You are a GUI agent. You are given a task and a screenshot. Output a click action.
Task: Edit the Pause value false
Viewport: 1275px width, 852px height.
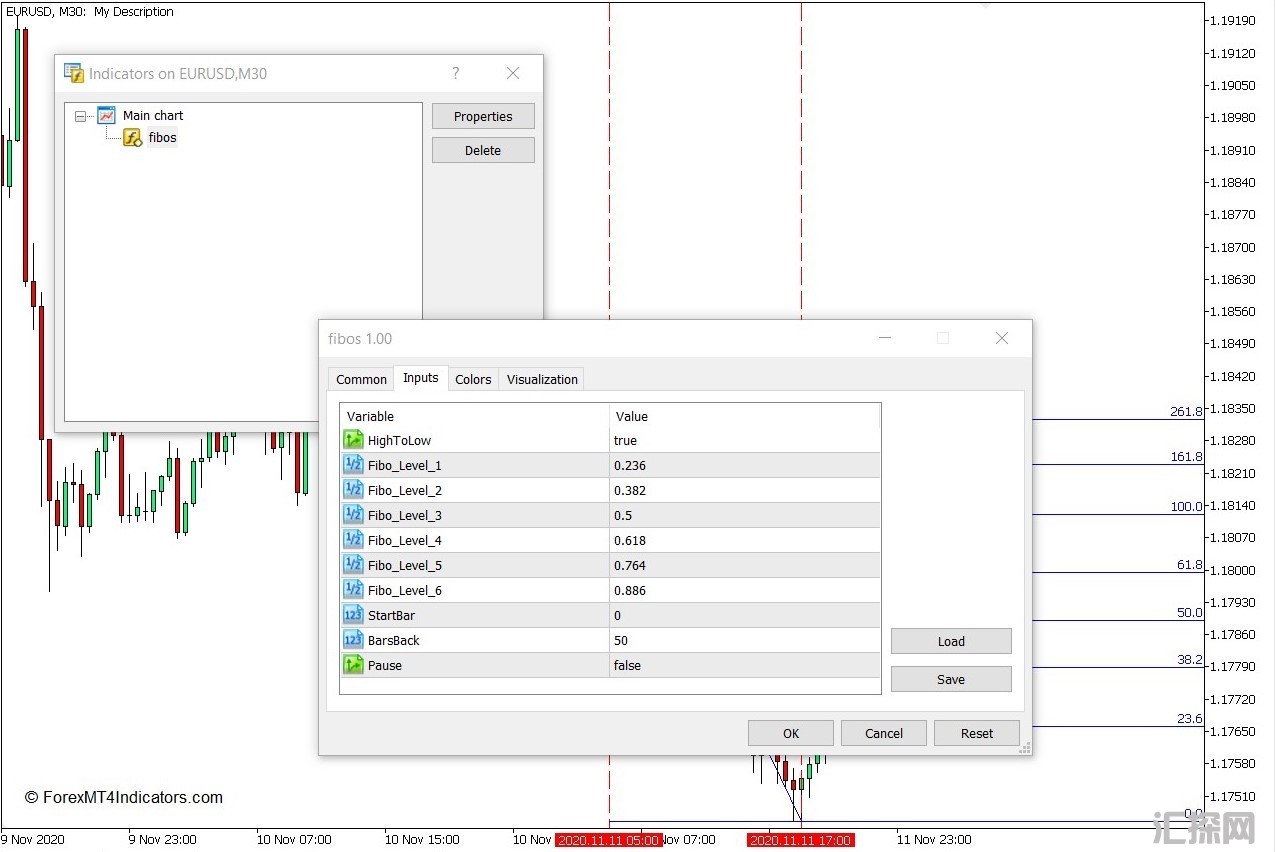[x=744, y=665]
